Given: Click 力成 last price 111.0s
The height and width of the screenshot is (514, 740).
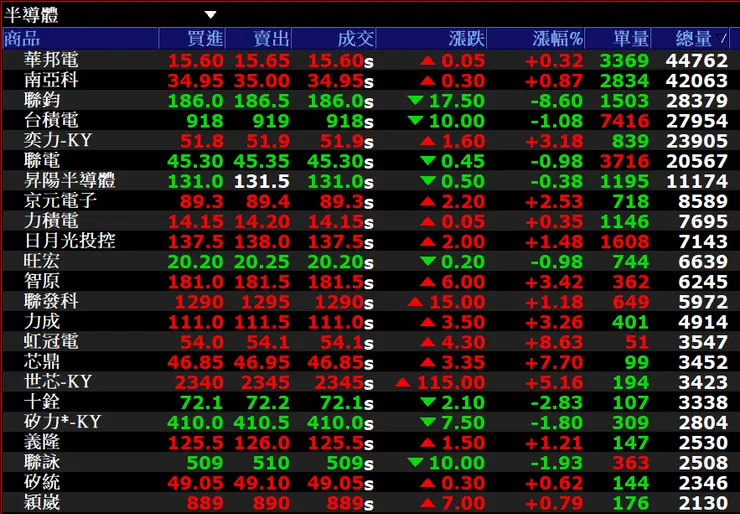Looking at the screenshot, I should pos(341,322).
